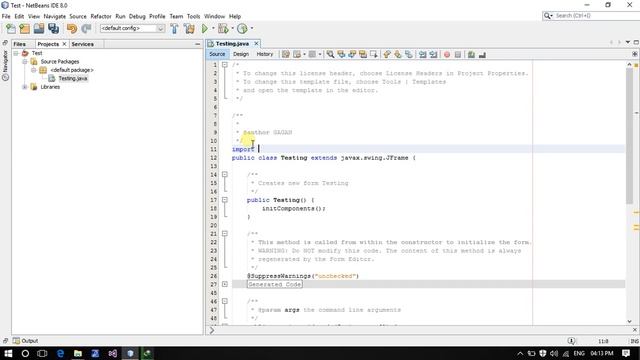
Task: Open Debug Project dropdown arrow
Action: pos(232,28)
